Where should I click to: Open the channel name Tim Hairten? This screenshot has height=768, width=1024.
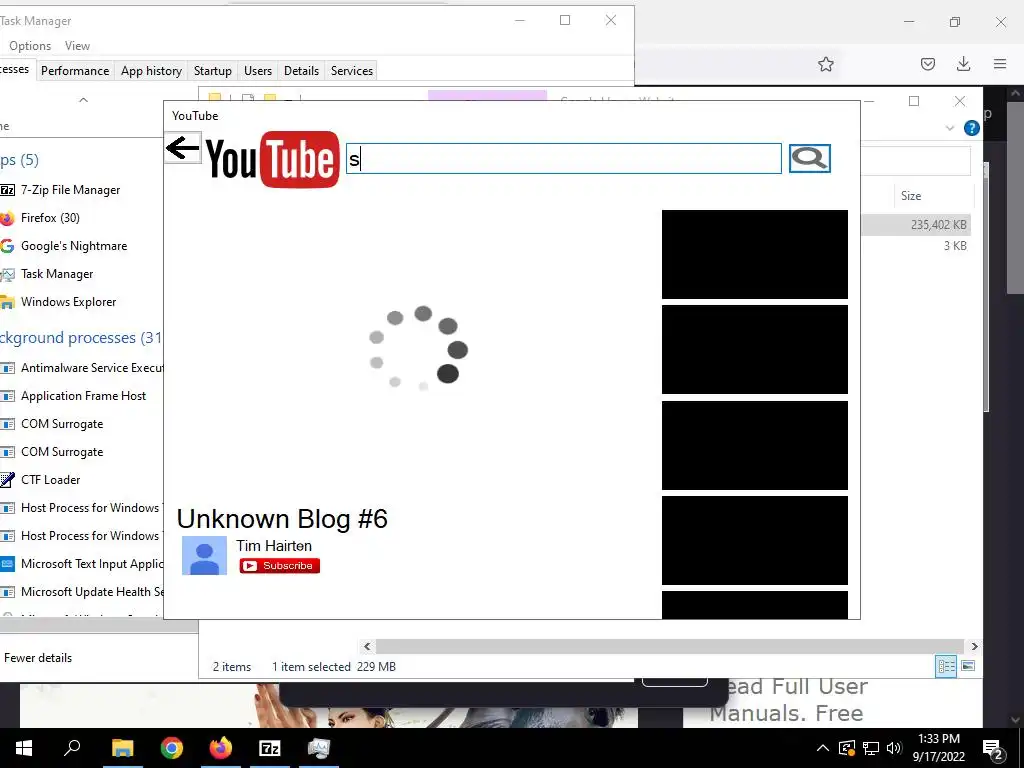click(274, 545)
